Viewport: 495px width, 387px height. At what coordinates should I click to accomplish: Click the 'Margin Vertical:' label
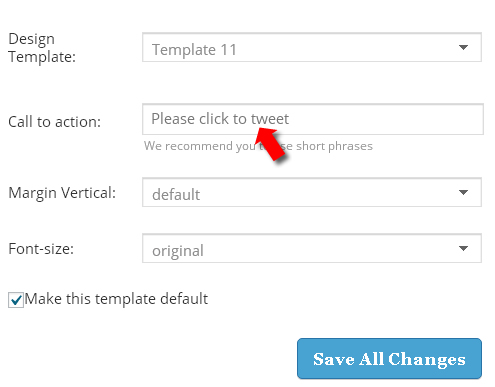[x=62, y=193]
